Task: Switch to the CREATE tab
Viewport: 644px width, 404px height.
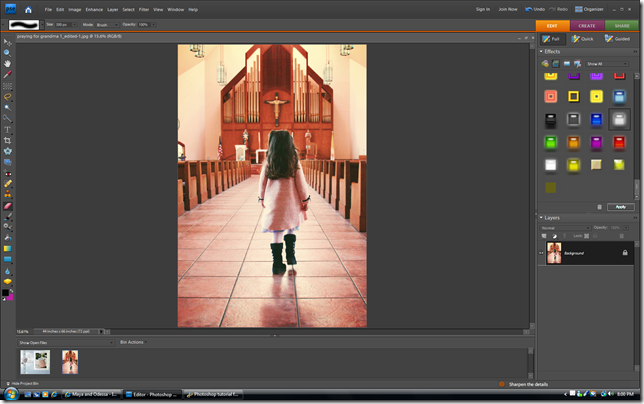Action: (x=587, y=25)
